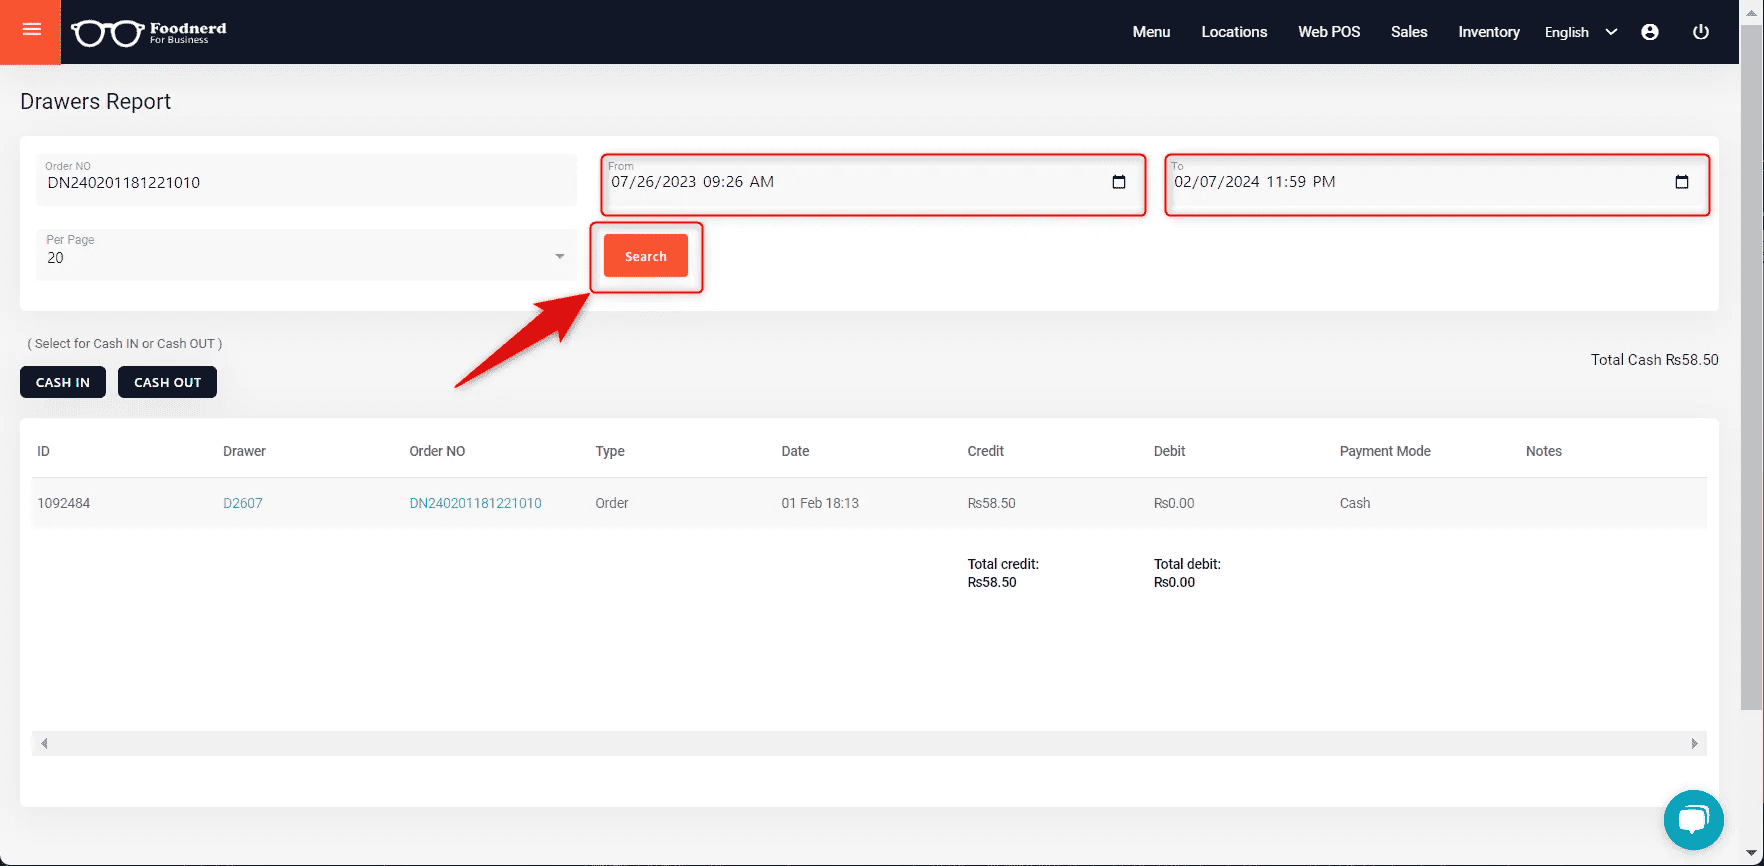Open calendar picker in From date field
This screenshot has width=1764, height=866.
click(x=1119, y=182)
